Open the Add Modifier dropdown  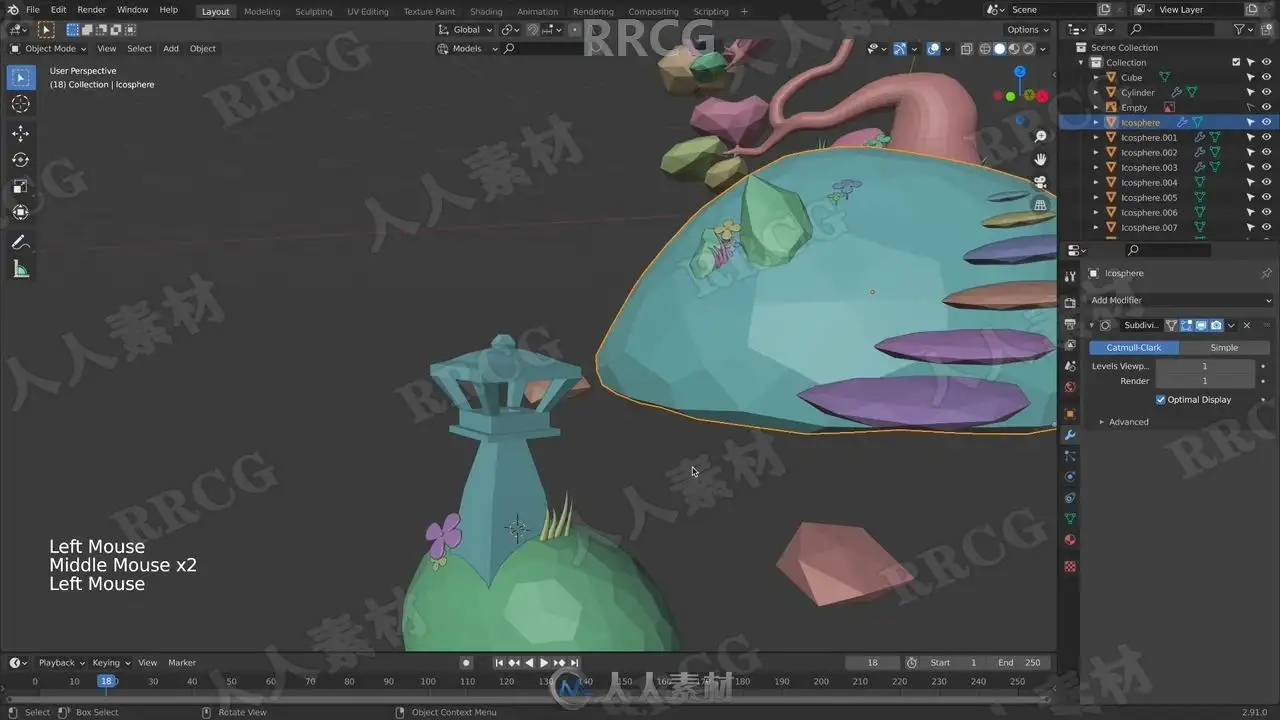pyautogui.click(x=1180, y=300)
